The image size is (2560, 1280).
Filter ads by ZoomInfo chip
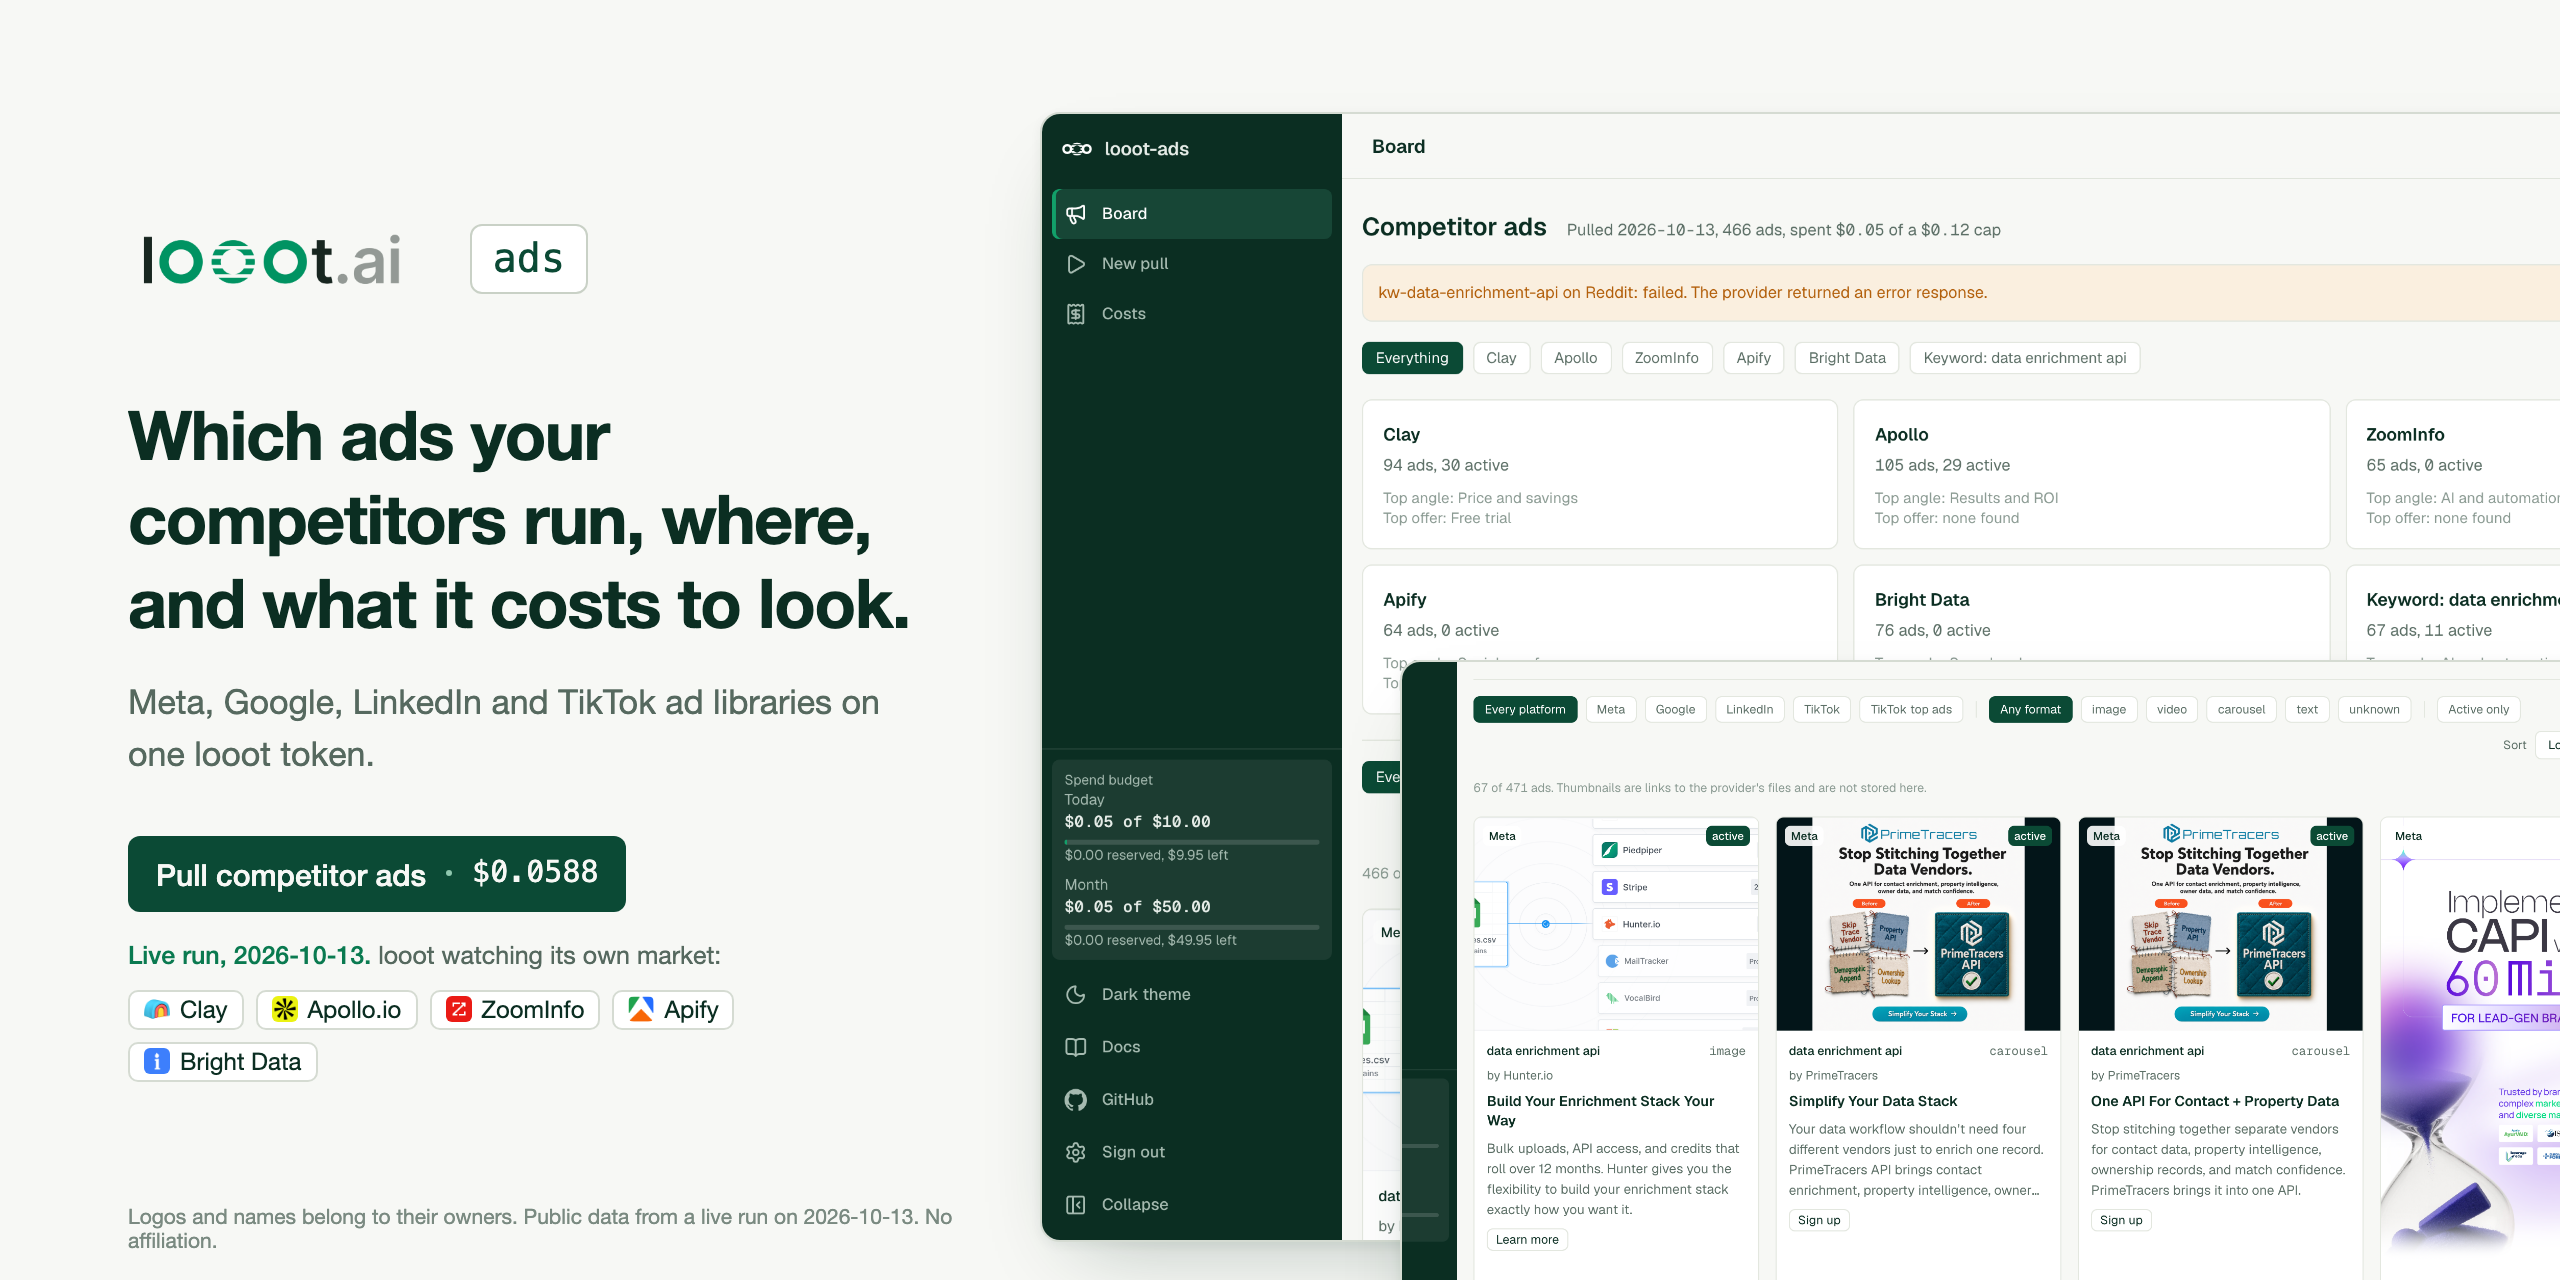tap(1667, 358)
